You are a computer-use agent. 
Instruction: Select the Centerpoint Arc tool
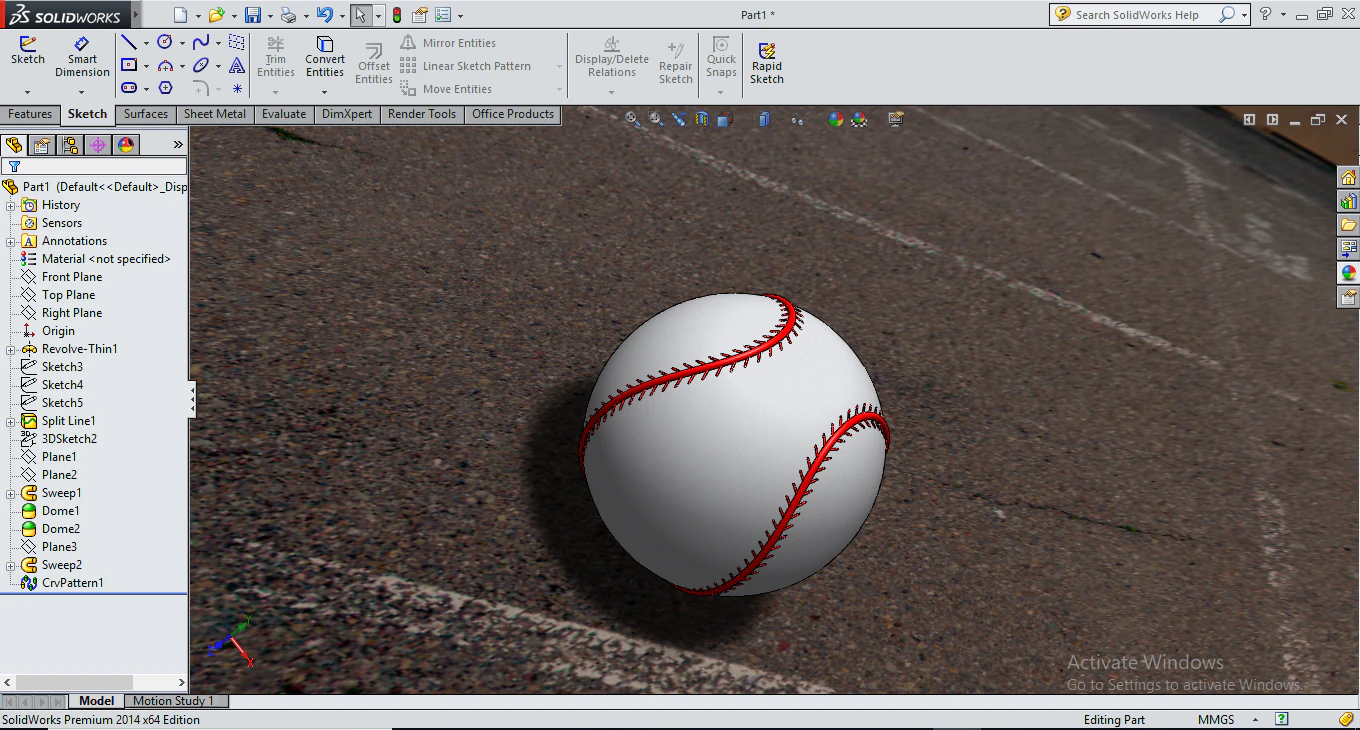(x=165, y=65)
